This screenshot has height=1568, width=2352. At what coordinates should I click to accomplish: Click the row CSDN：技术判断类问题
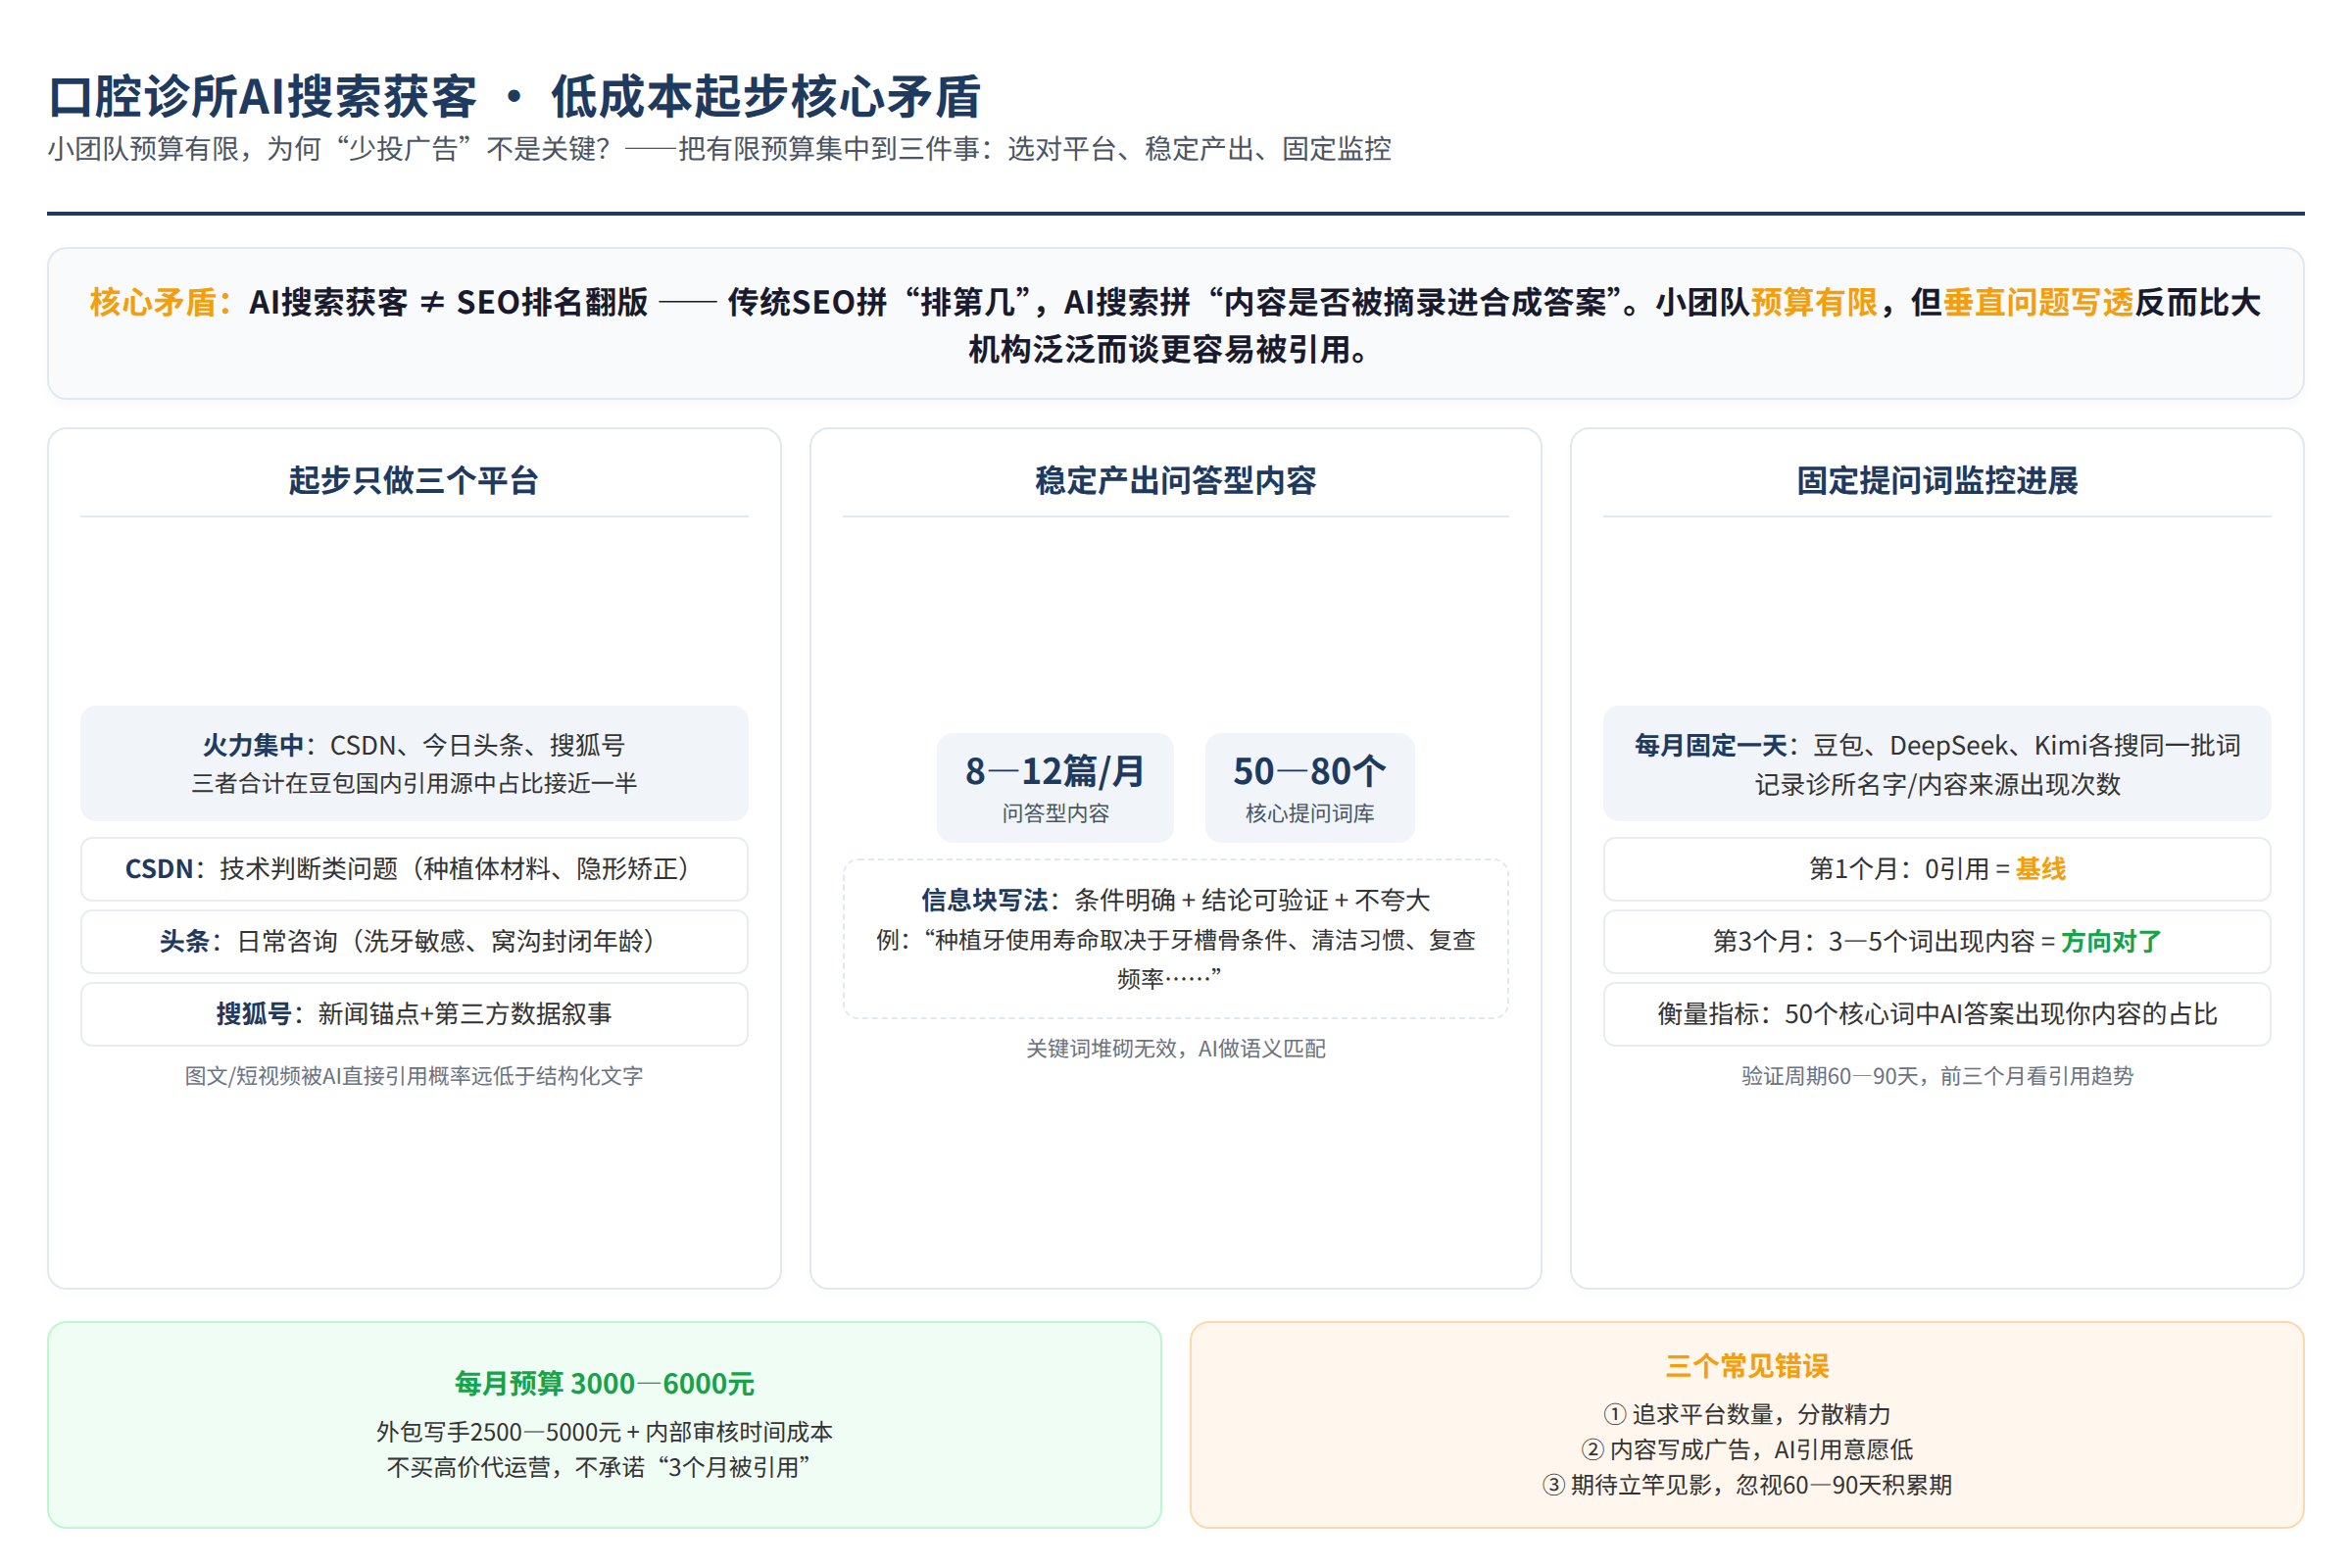tap(414, 869)
